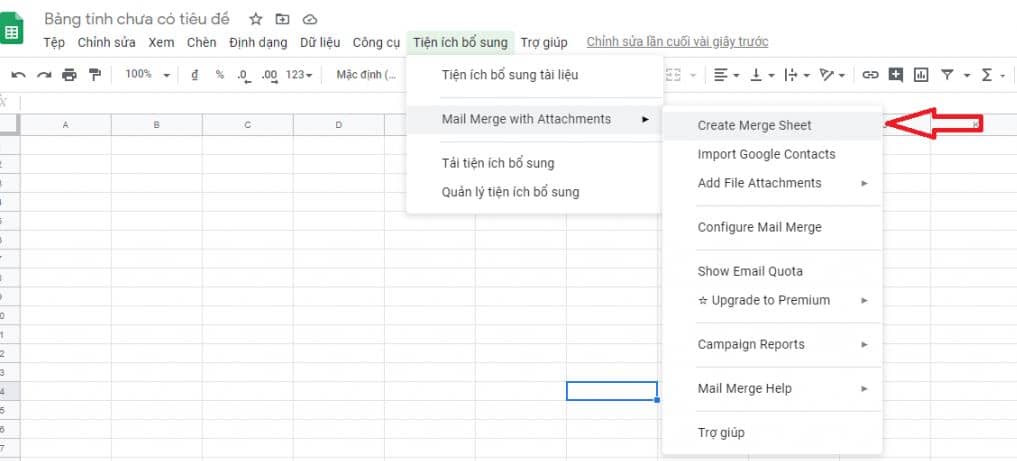This screenshot has width=1017, height=461.
Task: Click the text rotation icon
Action: [826, 75]
